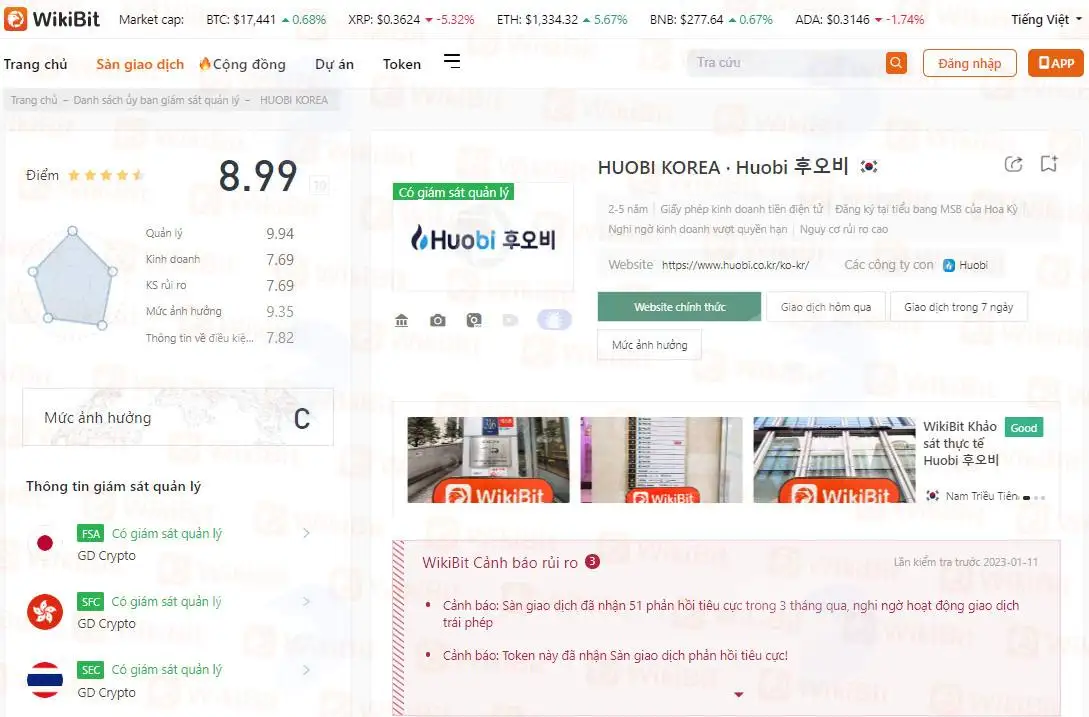Click the radar pentagon score chart
Viewport: 1089px width, 717px height.
pos(72,278)
